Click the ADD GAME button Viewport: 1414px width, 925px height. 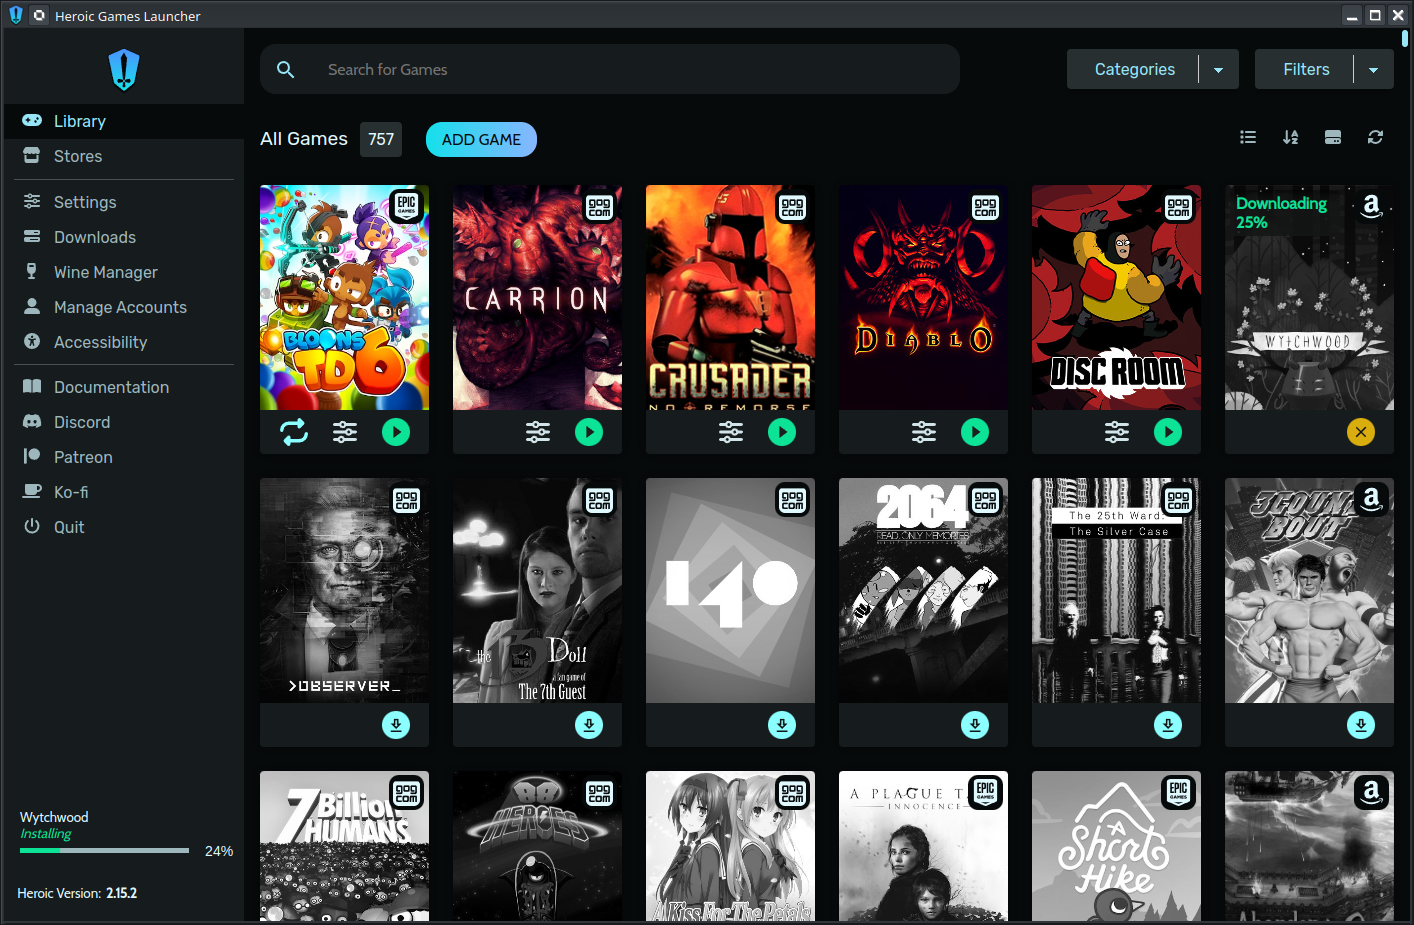[x=481, y=140]
